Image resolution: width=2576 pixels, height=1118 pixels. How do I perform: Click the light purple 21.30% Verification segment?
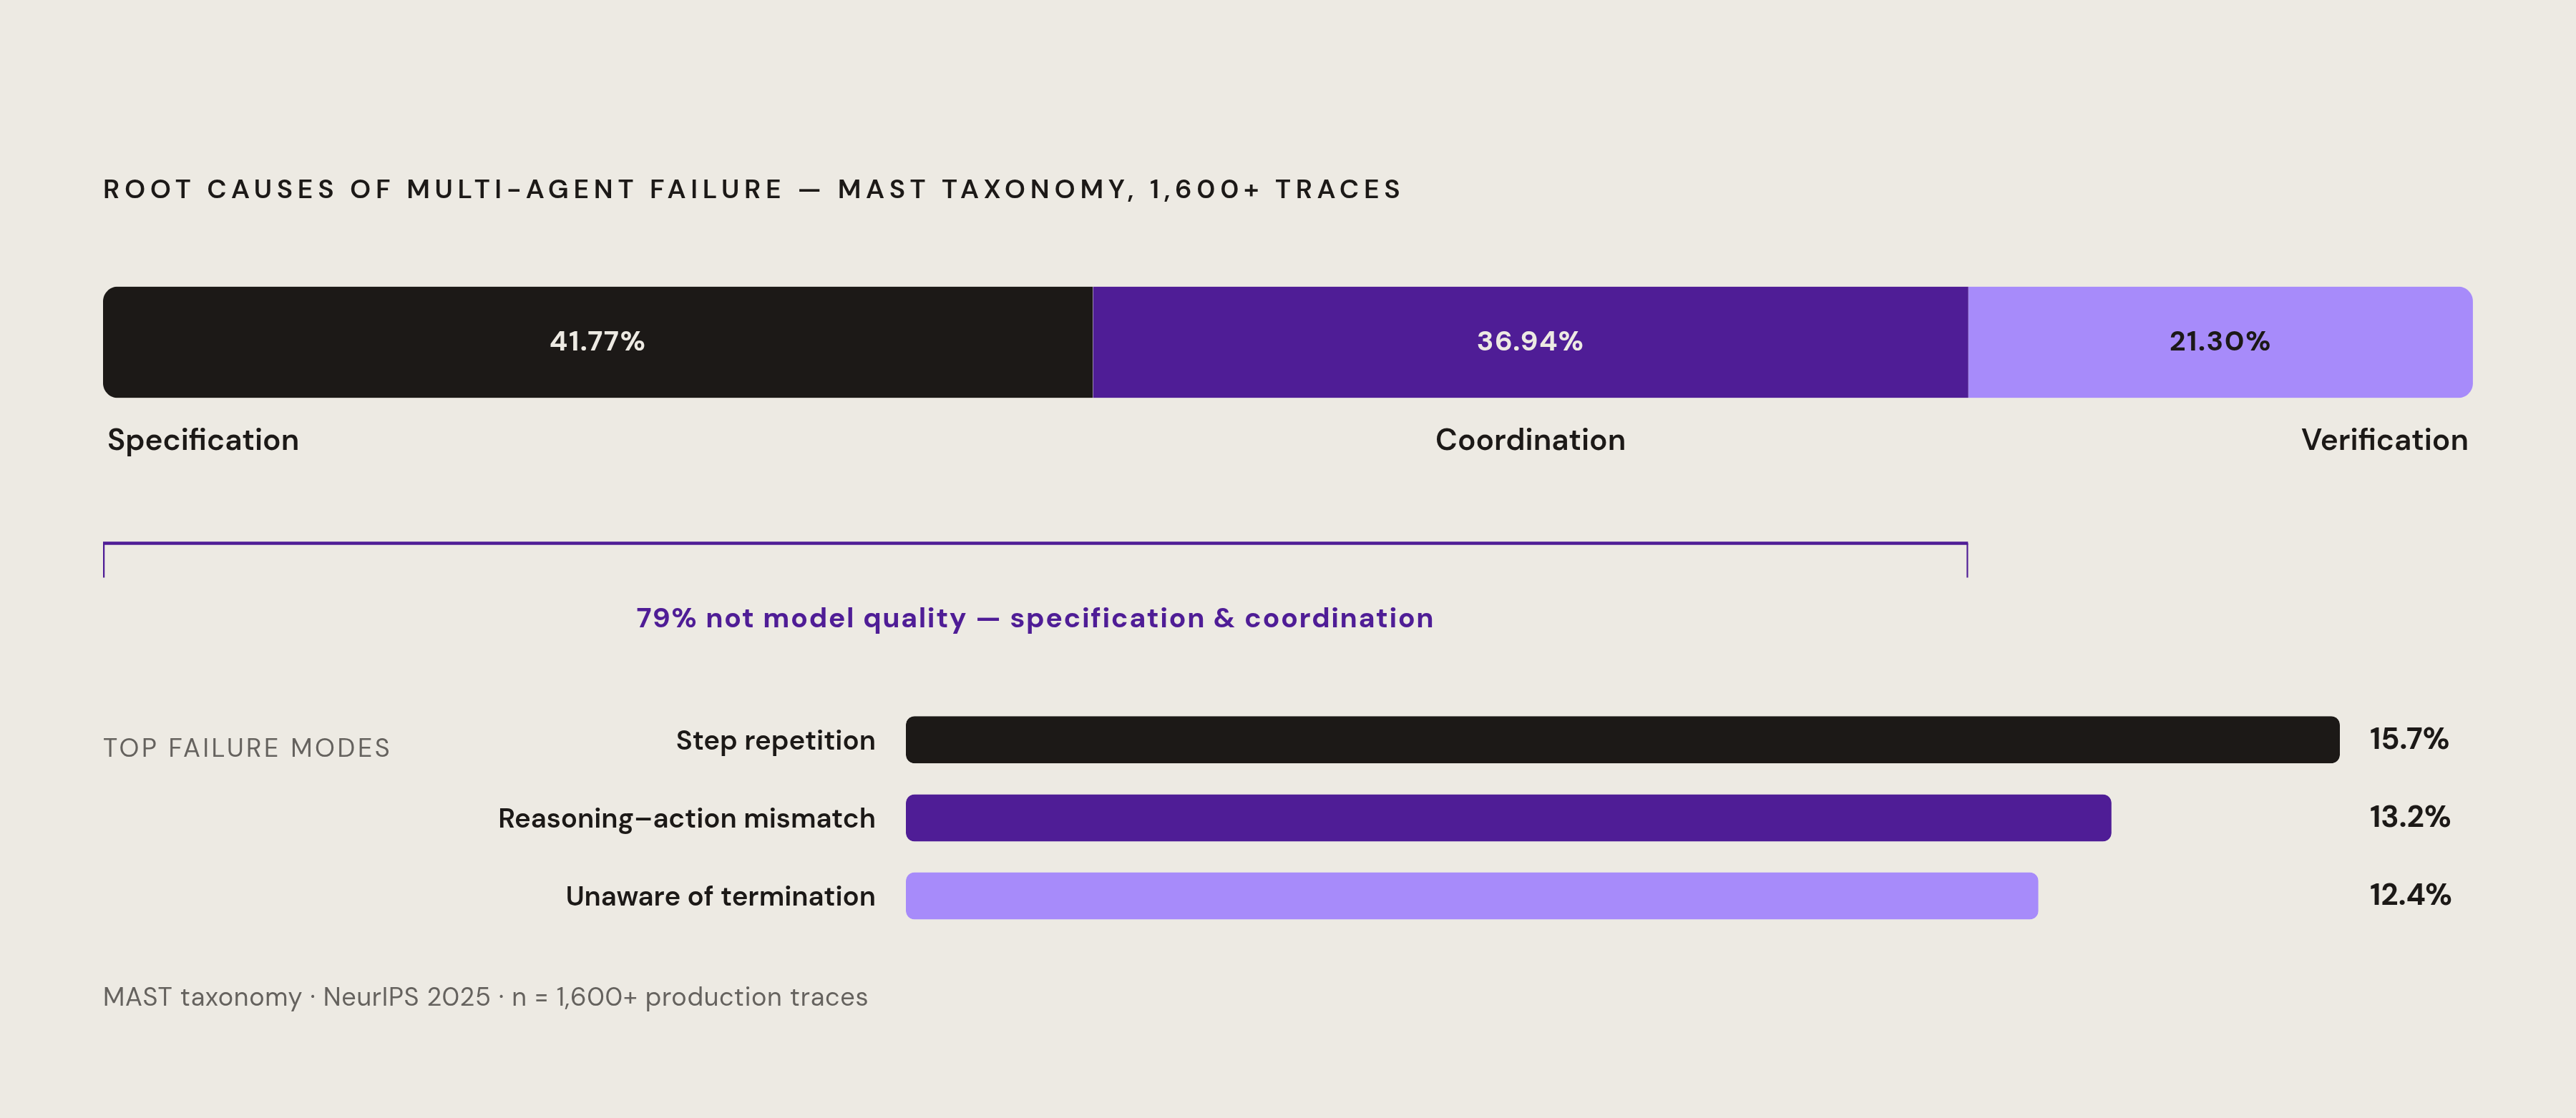click(2220, 342)
